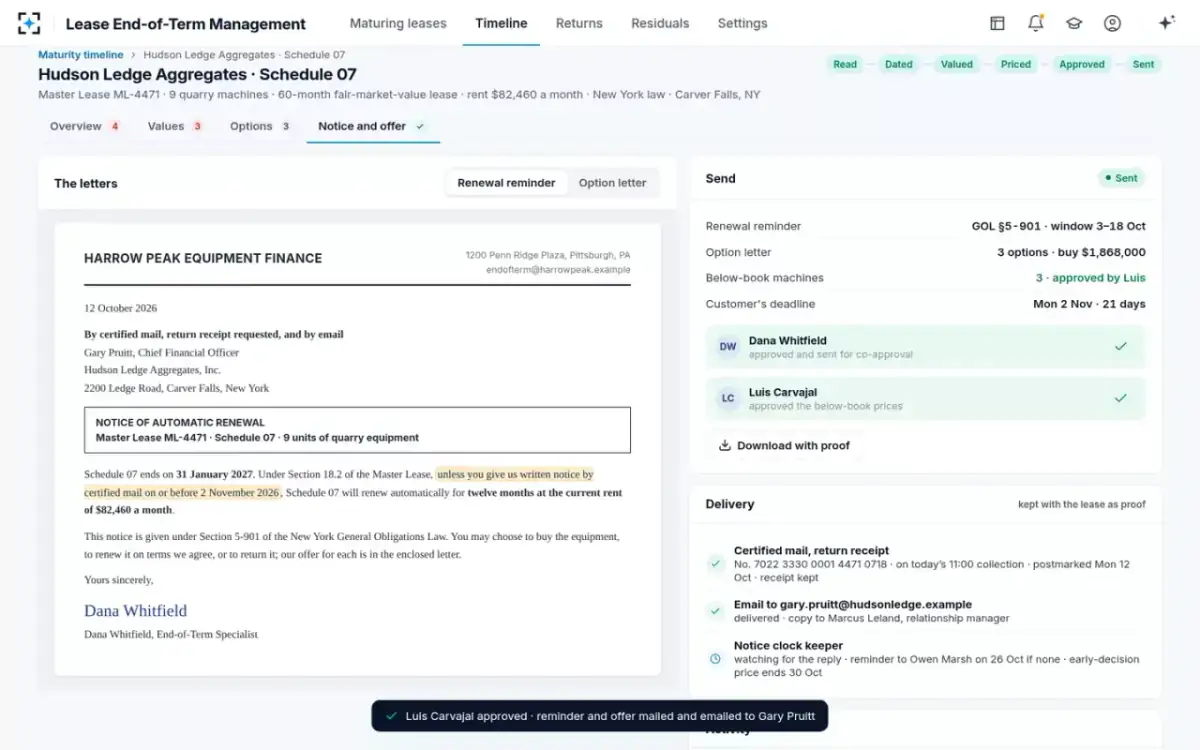Click the HARROW PEAK EQUIPMENT FINANCE letterhead

(x=203, y=258)
